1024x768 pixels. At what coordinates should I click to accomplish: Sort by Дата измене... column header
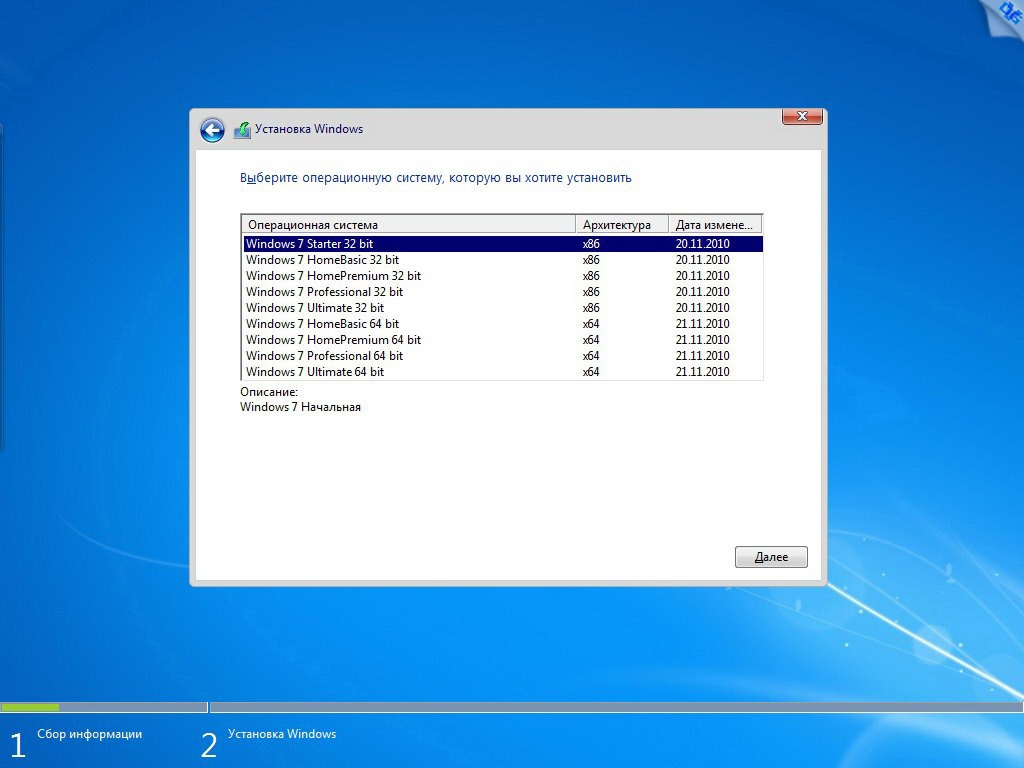coord(715,225)
